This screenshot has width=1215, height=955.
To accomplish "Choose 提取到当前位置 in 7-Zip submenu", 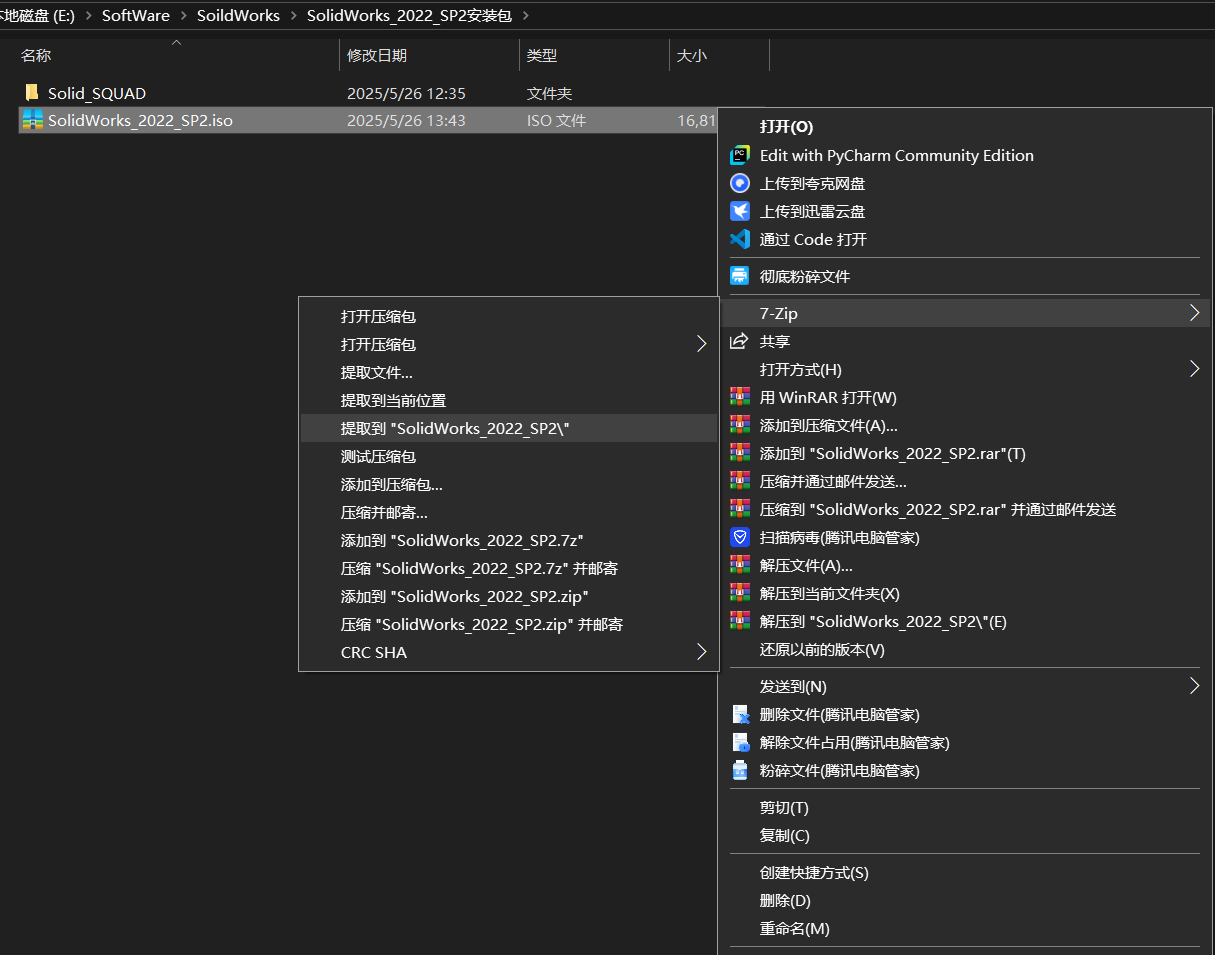I will [509, 400].
